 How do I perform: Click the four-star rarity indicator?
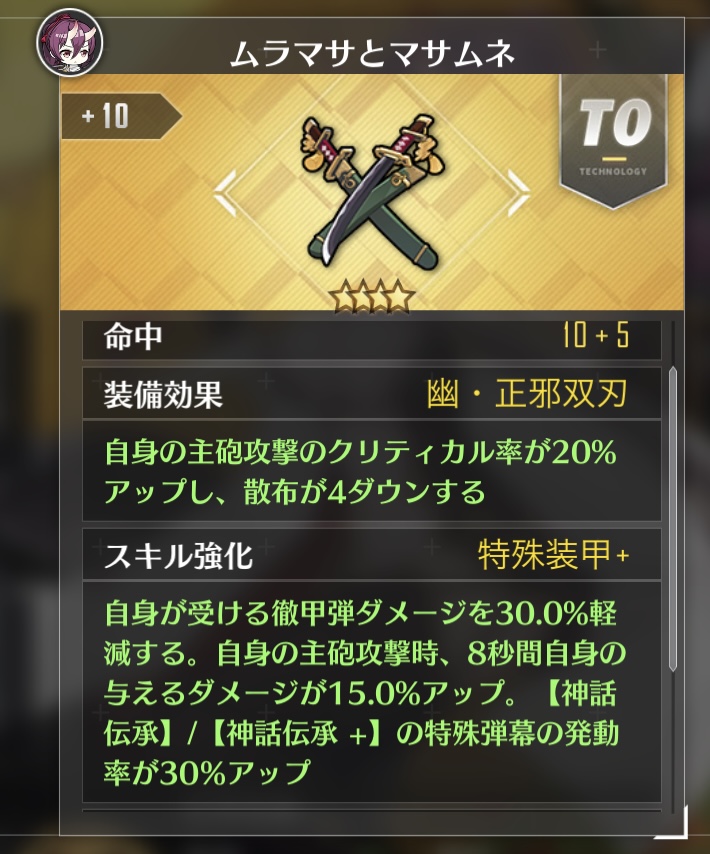pyautogui.click(x=372, y=297)
